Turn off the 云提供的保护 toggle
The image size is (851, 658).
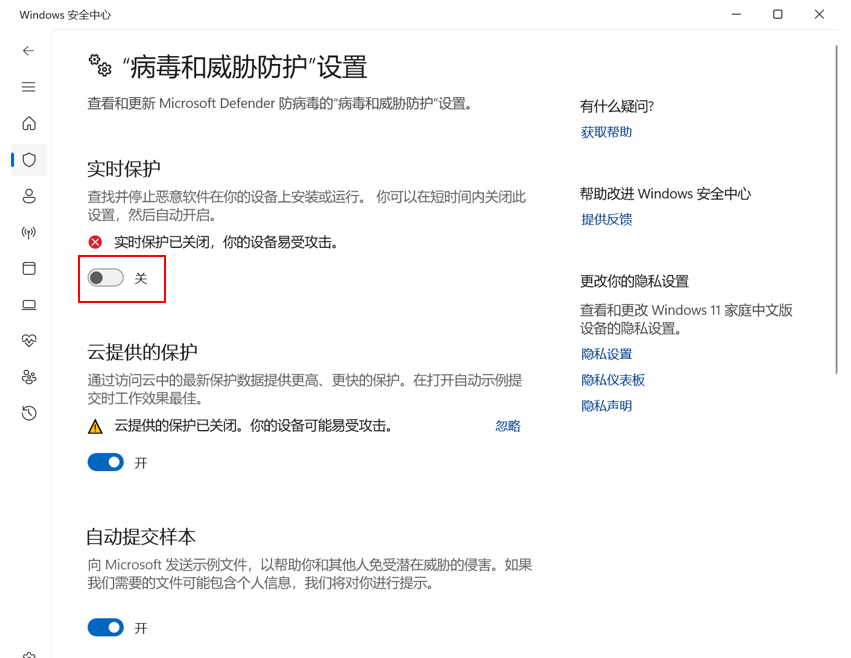[x=106, y=463]
